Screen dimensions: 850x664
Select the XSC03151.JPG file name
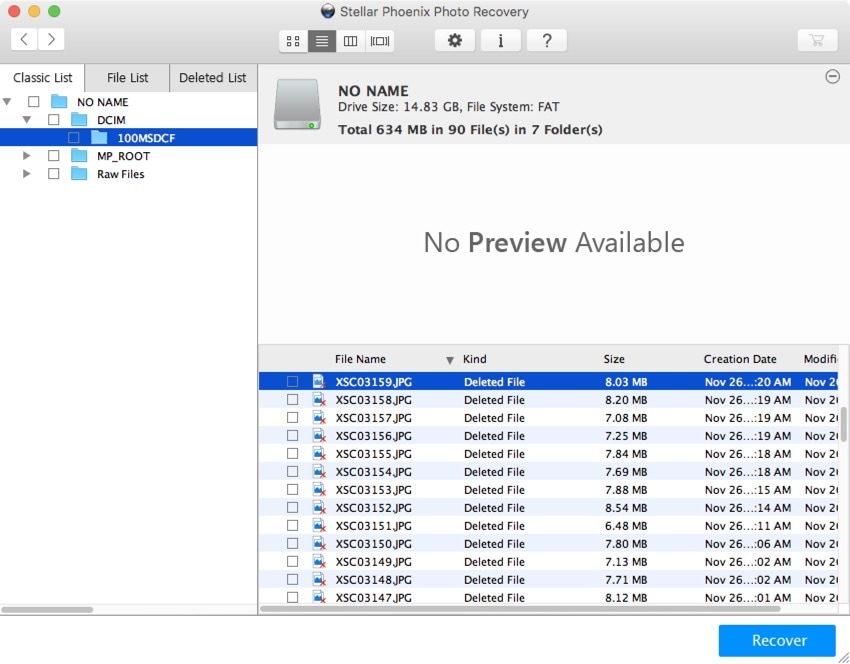tap(374, 526)
